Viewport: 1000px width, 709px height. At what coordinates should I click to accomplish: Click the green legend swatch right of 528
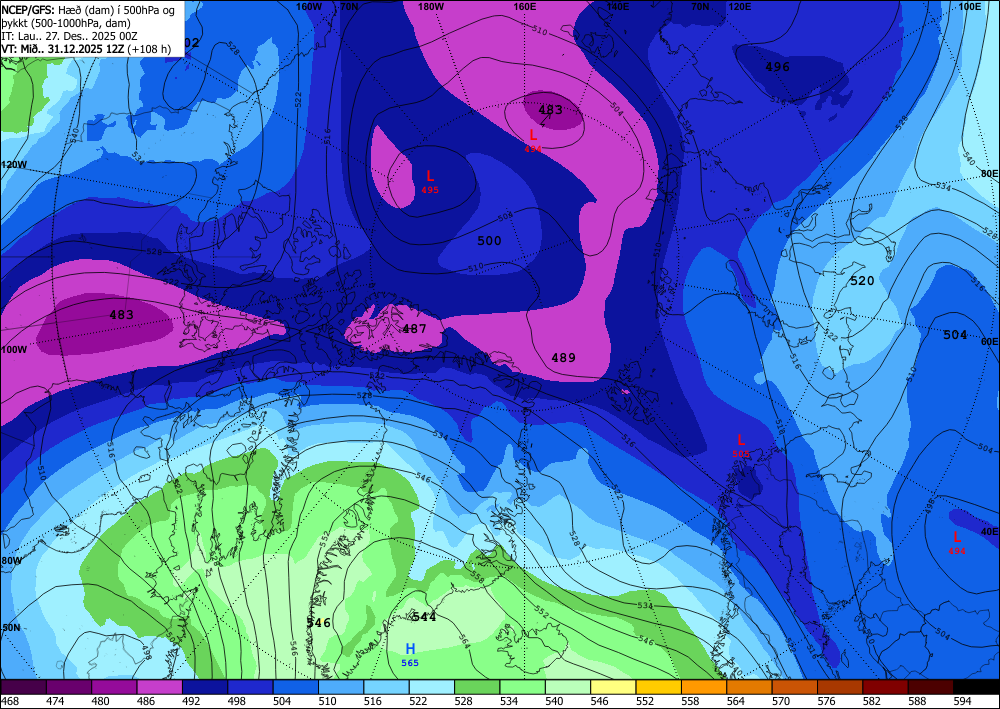(x=477, y=687)
